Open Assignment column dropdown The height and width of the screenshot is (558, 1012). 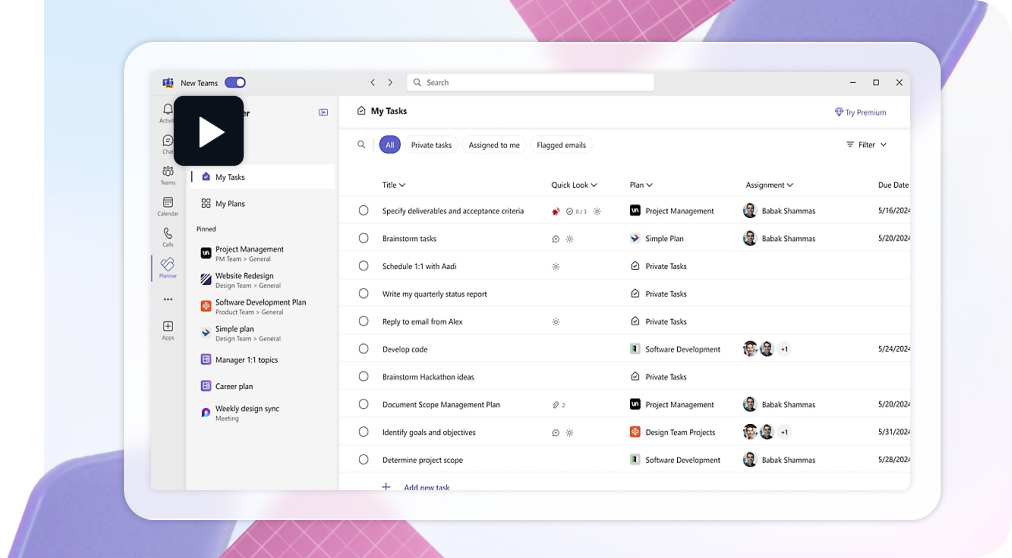tap(769, 184)
